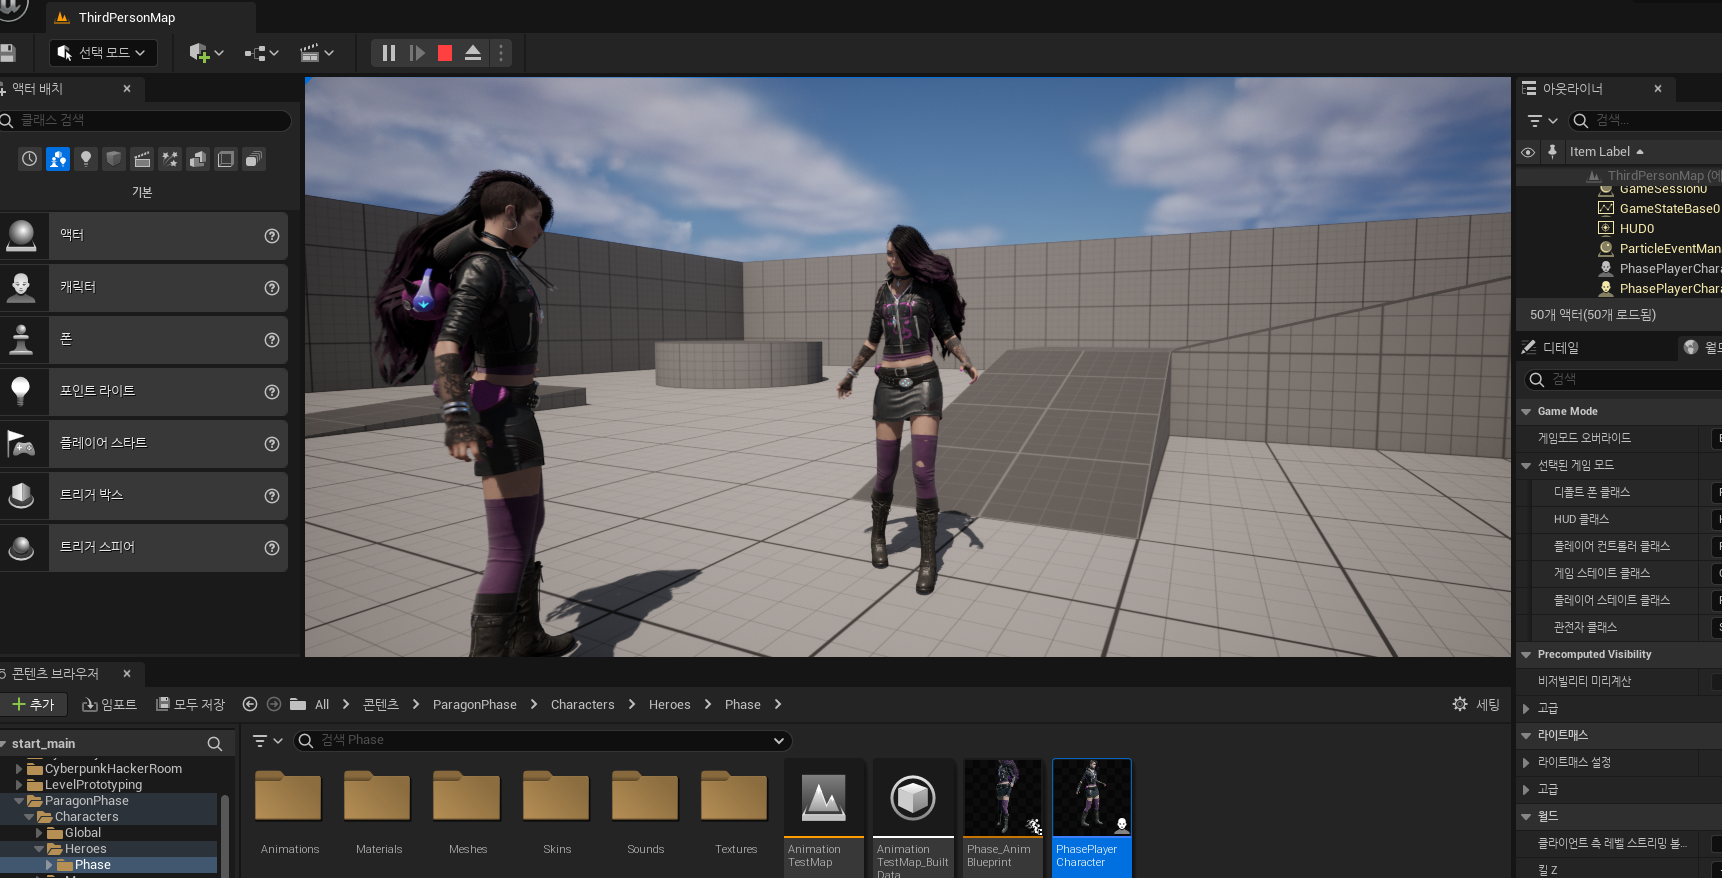This screenshot has width=1722, height=878.
Task: Select the 액터 placement entry
Action: coord(144,236)
